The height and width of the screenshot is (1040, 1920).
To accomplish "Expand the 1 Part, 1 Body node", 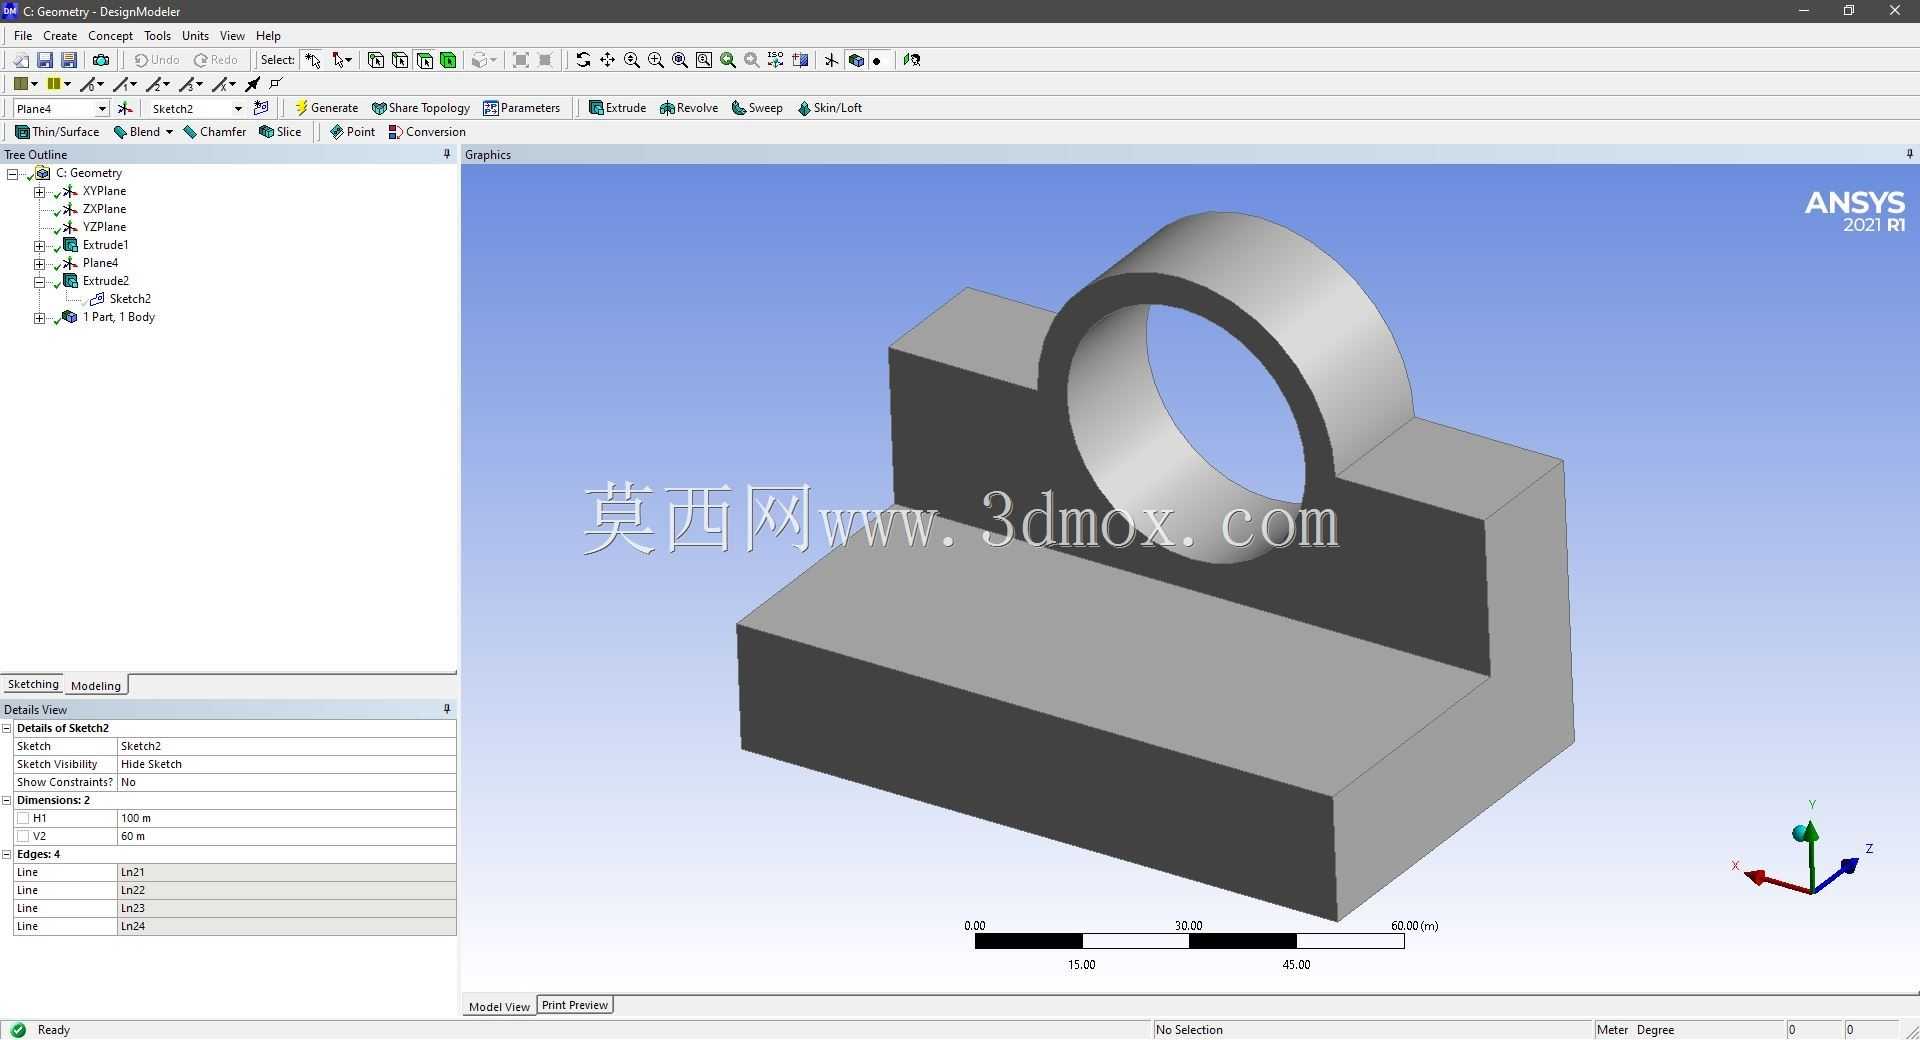I will [39, 317].
